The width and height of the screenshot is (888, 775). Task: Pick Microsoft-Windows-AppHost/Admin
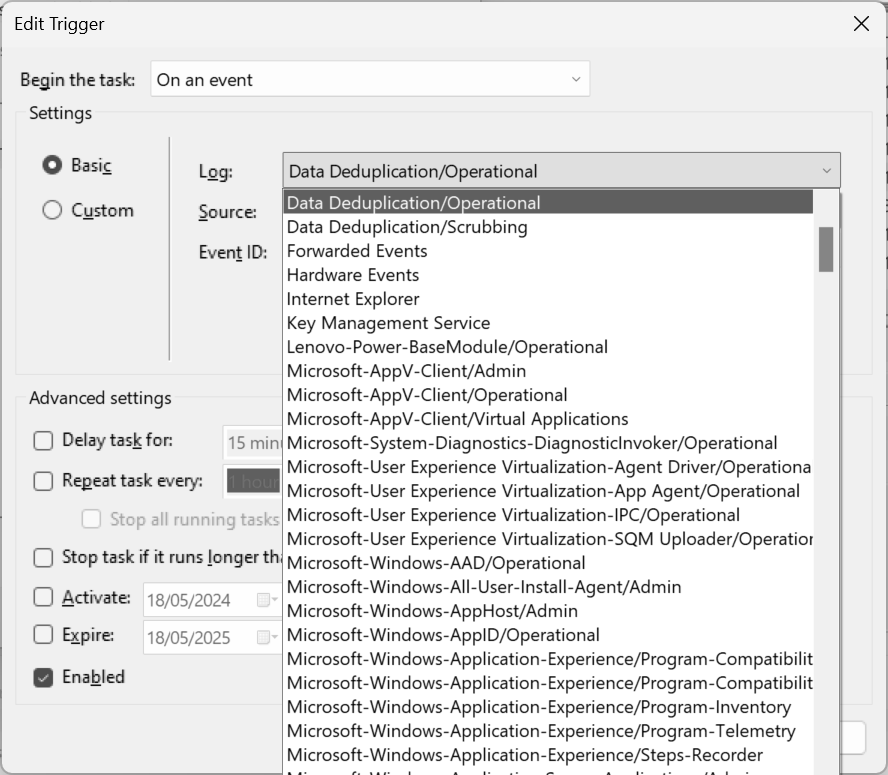point(548,611)
